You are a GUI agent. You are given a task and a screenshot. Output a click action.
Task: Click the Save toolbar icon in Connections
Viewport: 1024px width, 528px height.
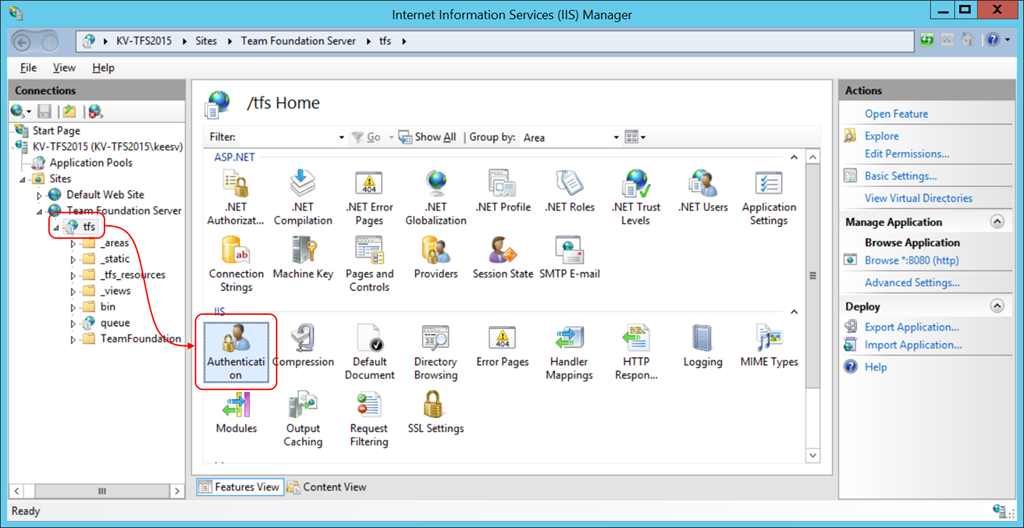pos(44,111)
